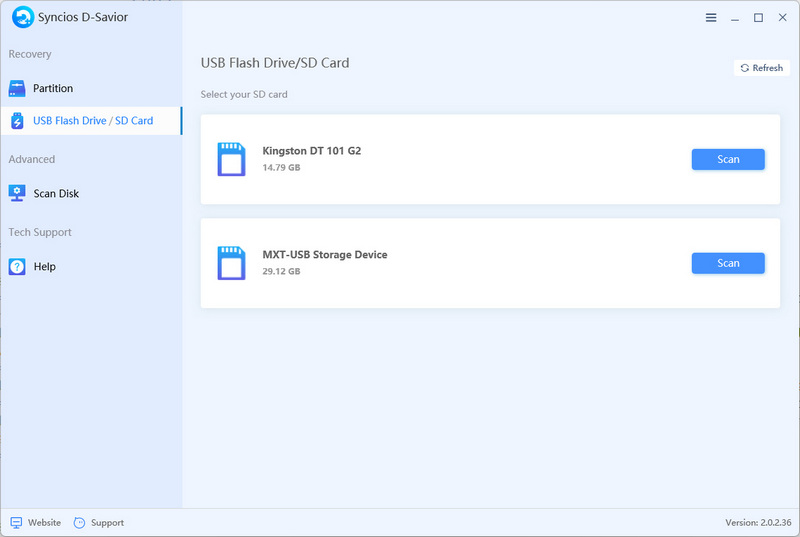Click the MXT-USB Storage Device name
This screenshot has width=800, height=537.
click(324, 254)
